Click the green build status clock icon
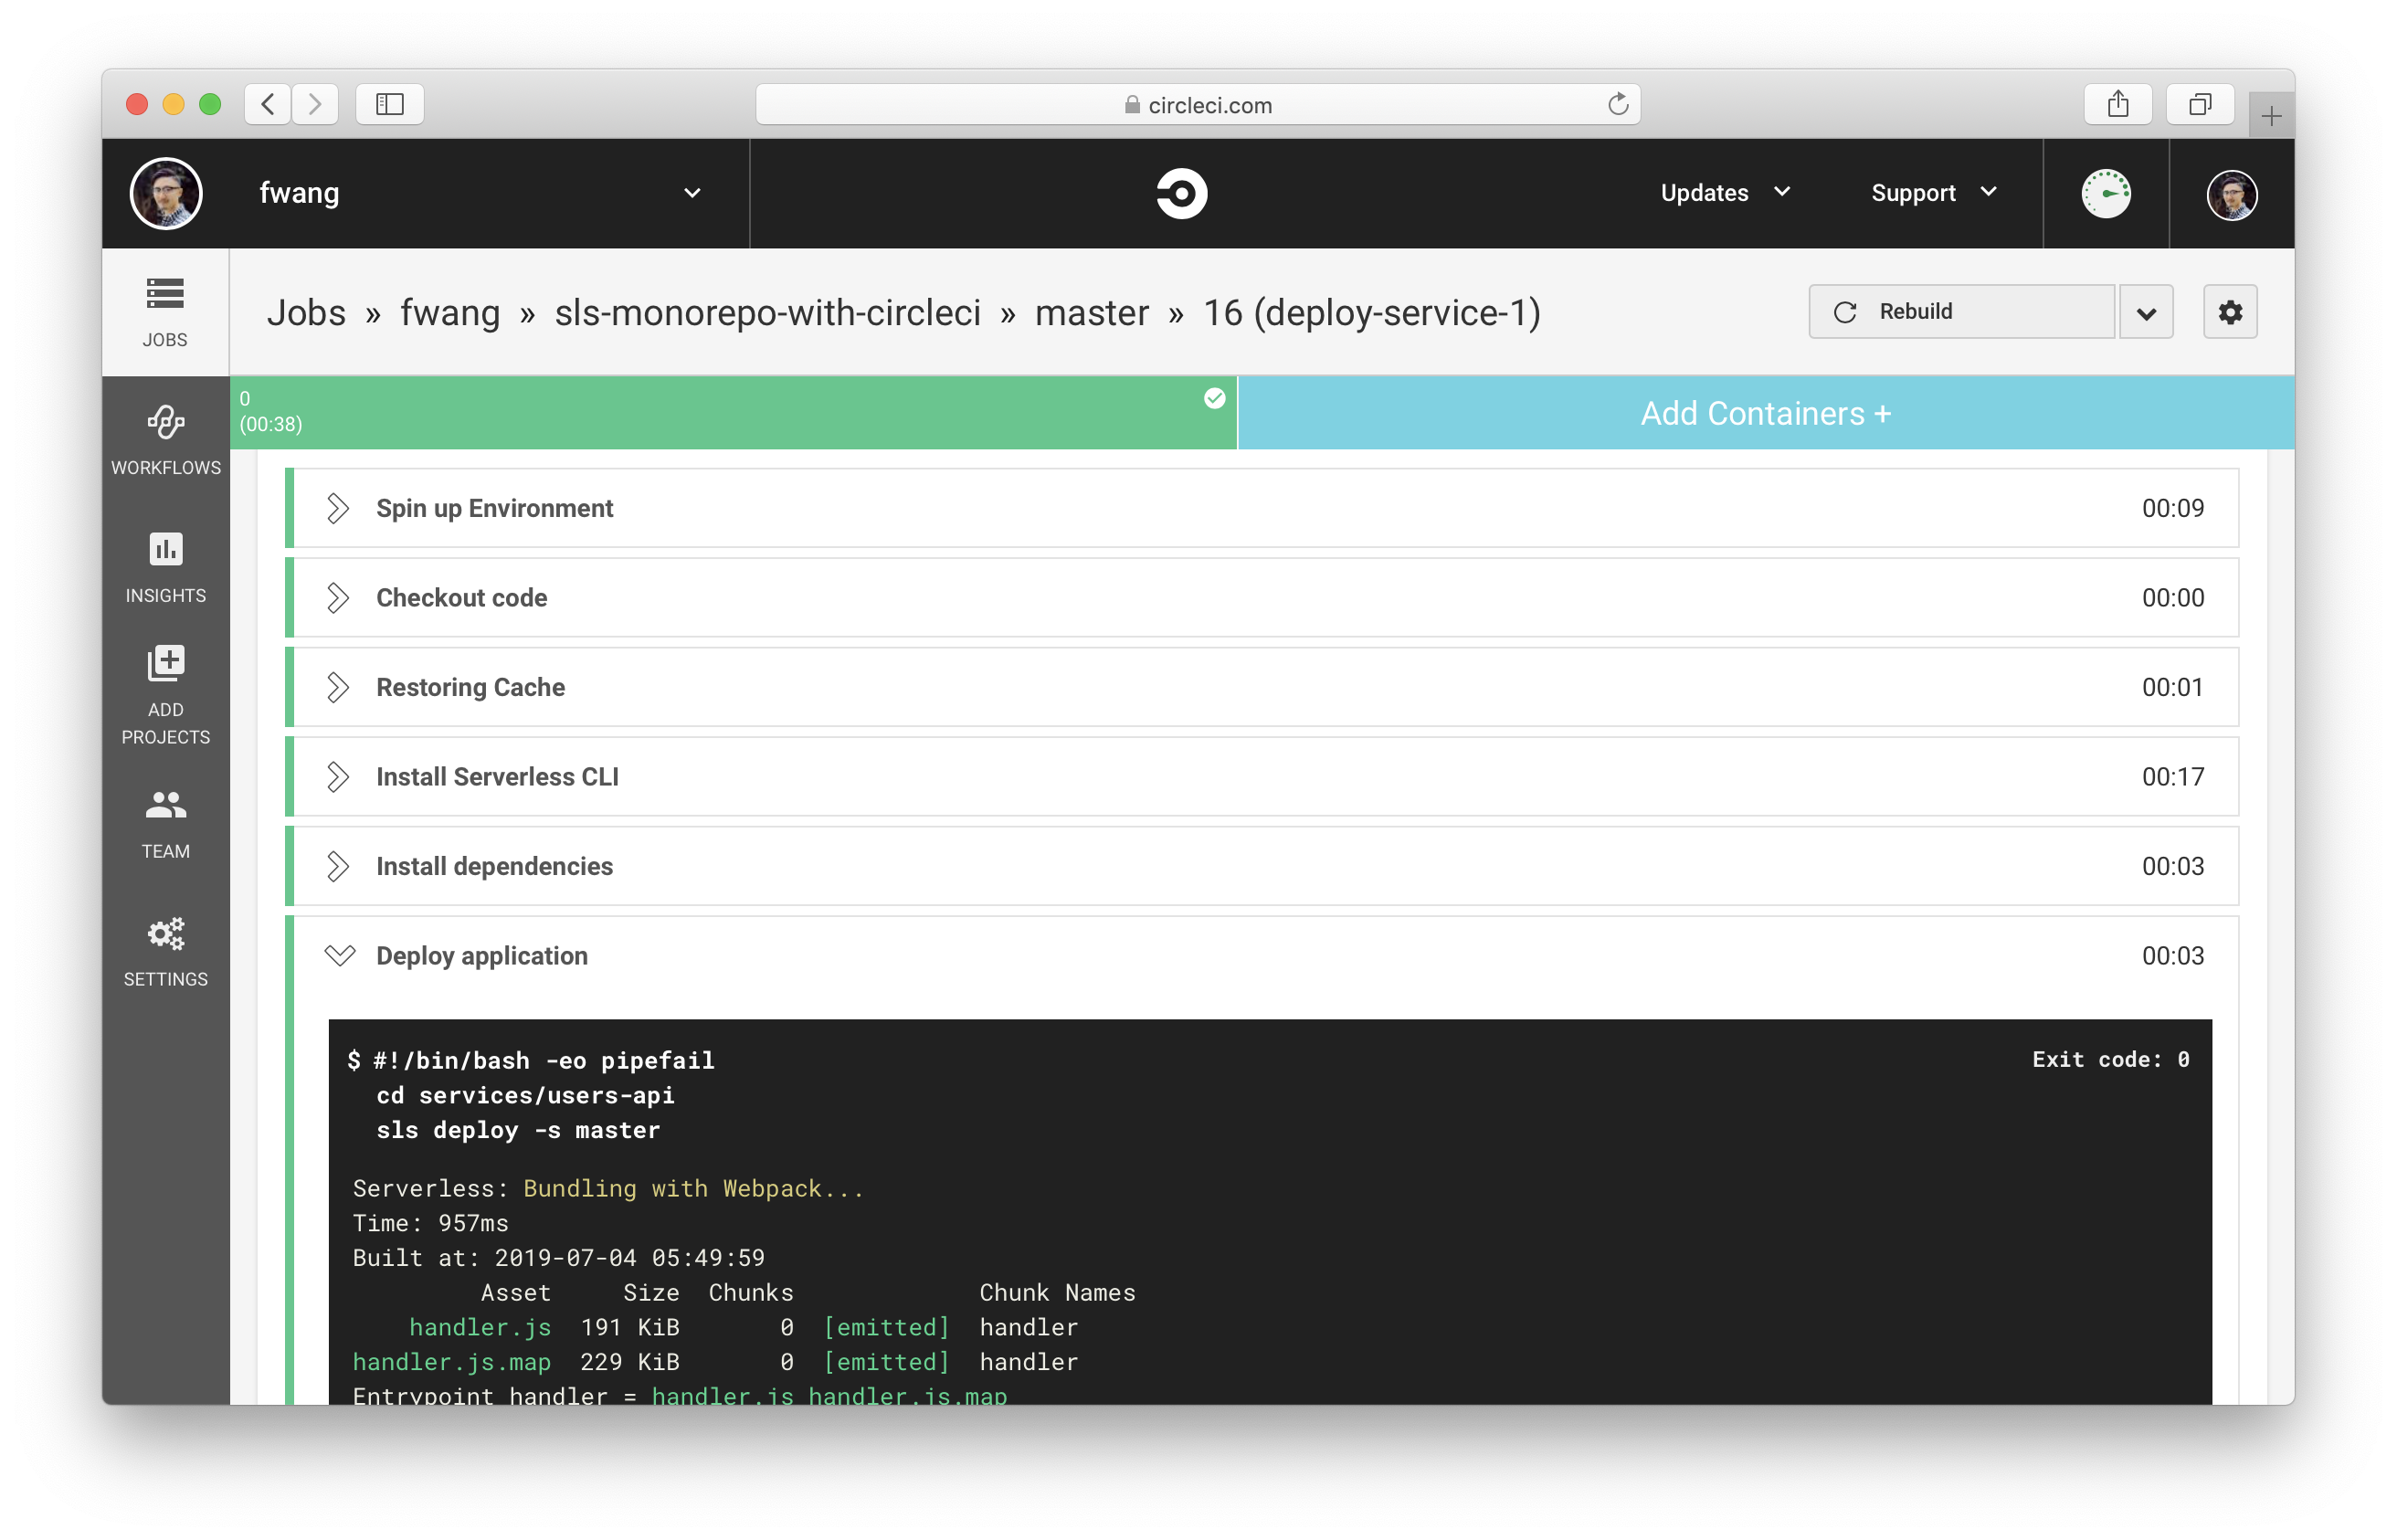The width and height of the screenshot is (2397, 1540). [x=2106, y=193]
